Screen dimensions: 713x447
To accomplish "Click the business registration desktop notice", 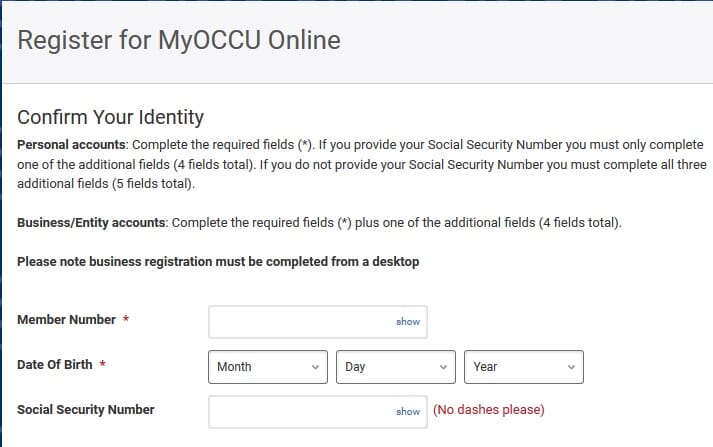I will (218, 262).
